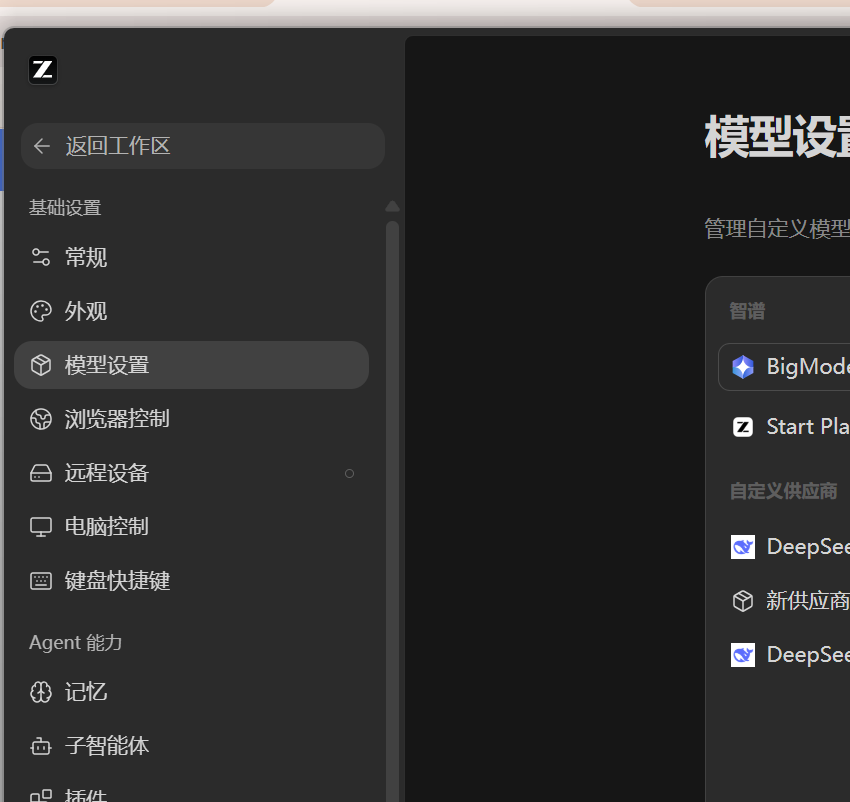Click the Agent 能力 section label
Image resolution: width=850 pixels, height=802 pixels.
coord(75,643)
